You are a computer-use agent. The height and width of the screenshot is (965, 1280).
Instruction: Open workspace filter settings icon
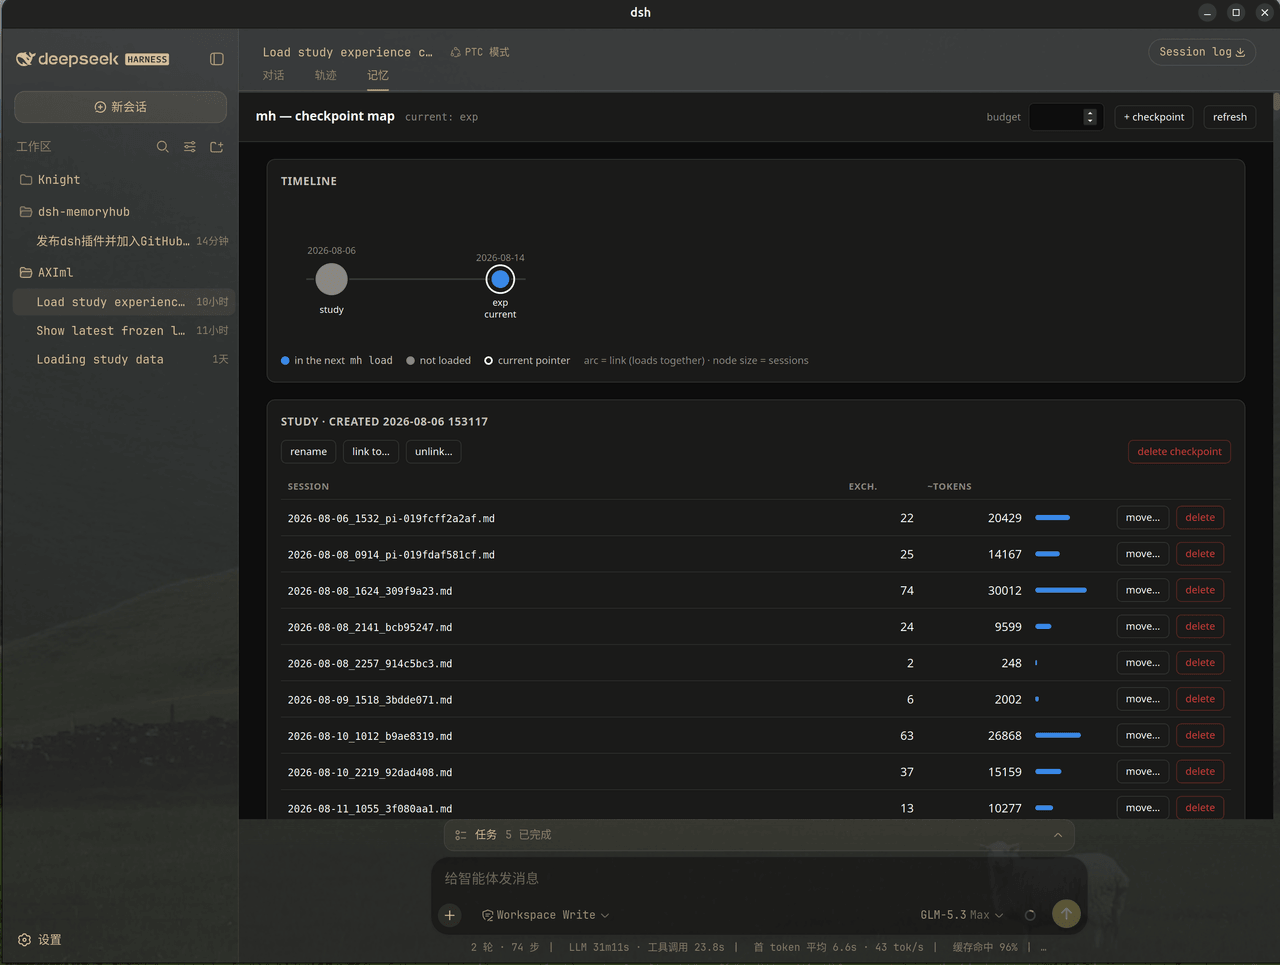190,147
